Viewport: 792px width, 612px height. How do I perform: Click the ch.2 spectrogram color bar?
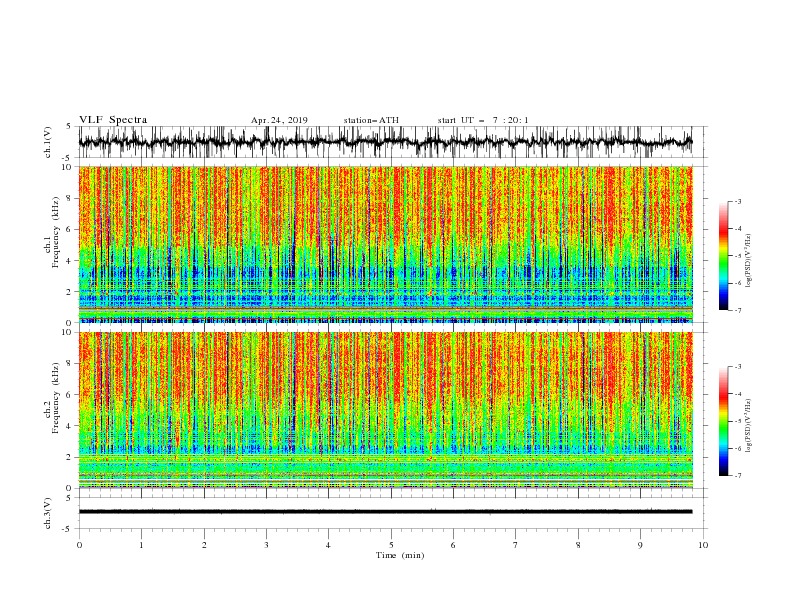tap(723, 421)
